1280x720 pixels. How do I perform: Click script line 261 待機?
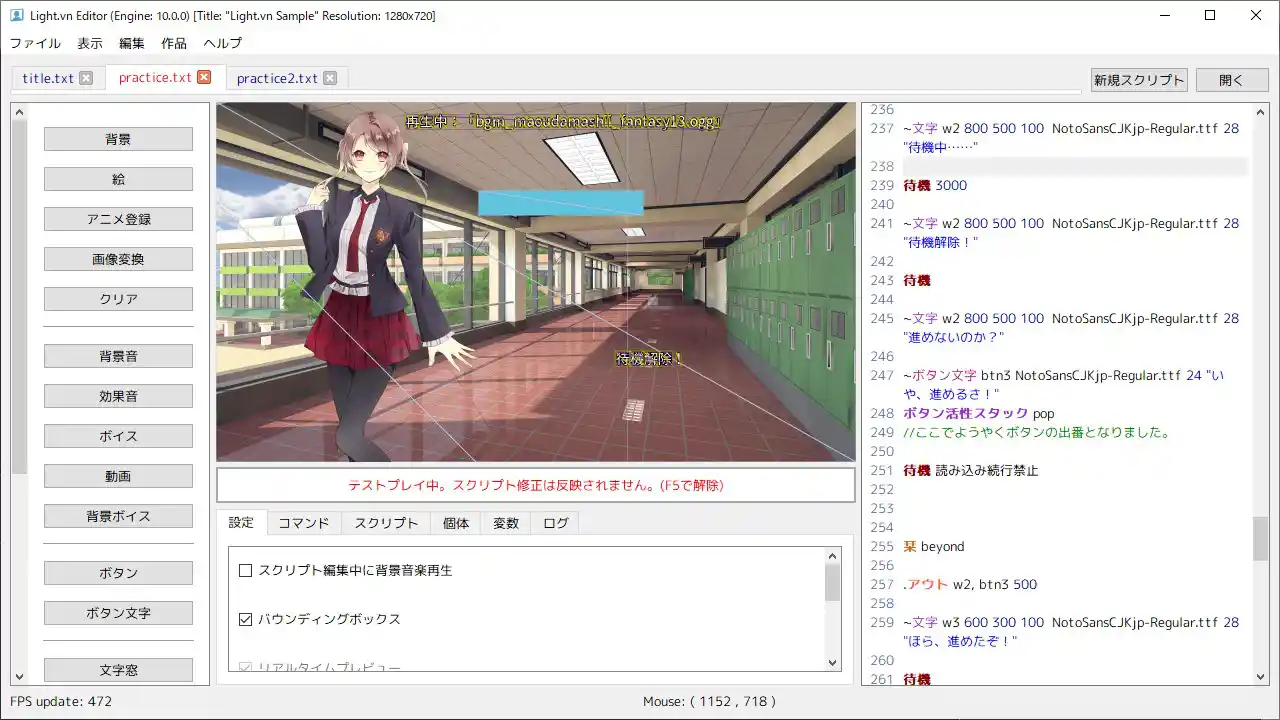tap(917, 679)
